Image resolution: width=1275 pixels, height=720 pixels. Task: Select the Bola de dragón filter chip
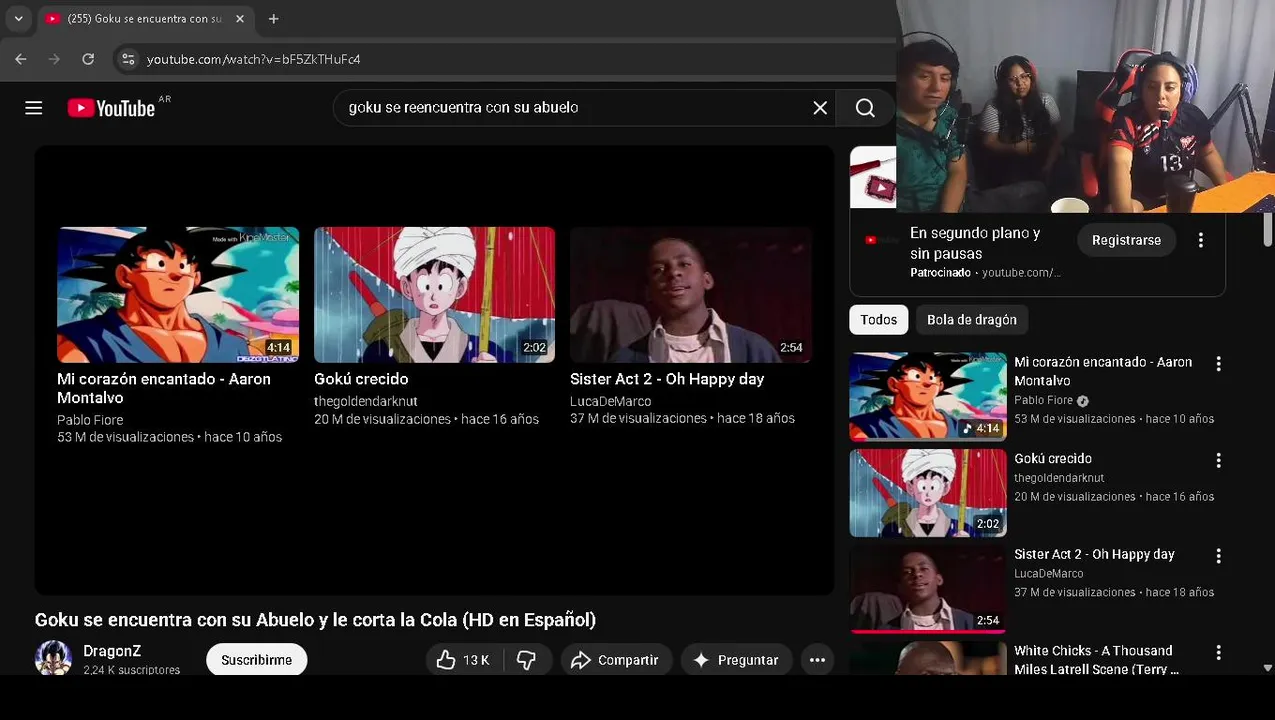(x=971, y=320)
